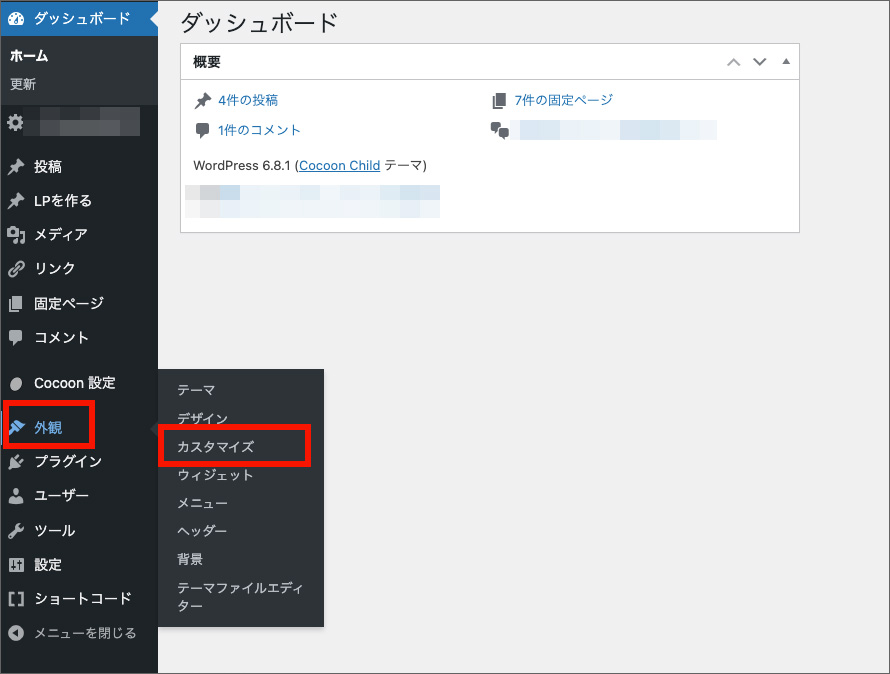Image resolution: width=890 pixels, height=674 pixels.
Task: Open the ダッシュボード menu item
Action: click(79, 18)
